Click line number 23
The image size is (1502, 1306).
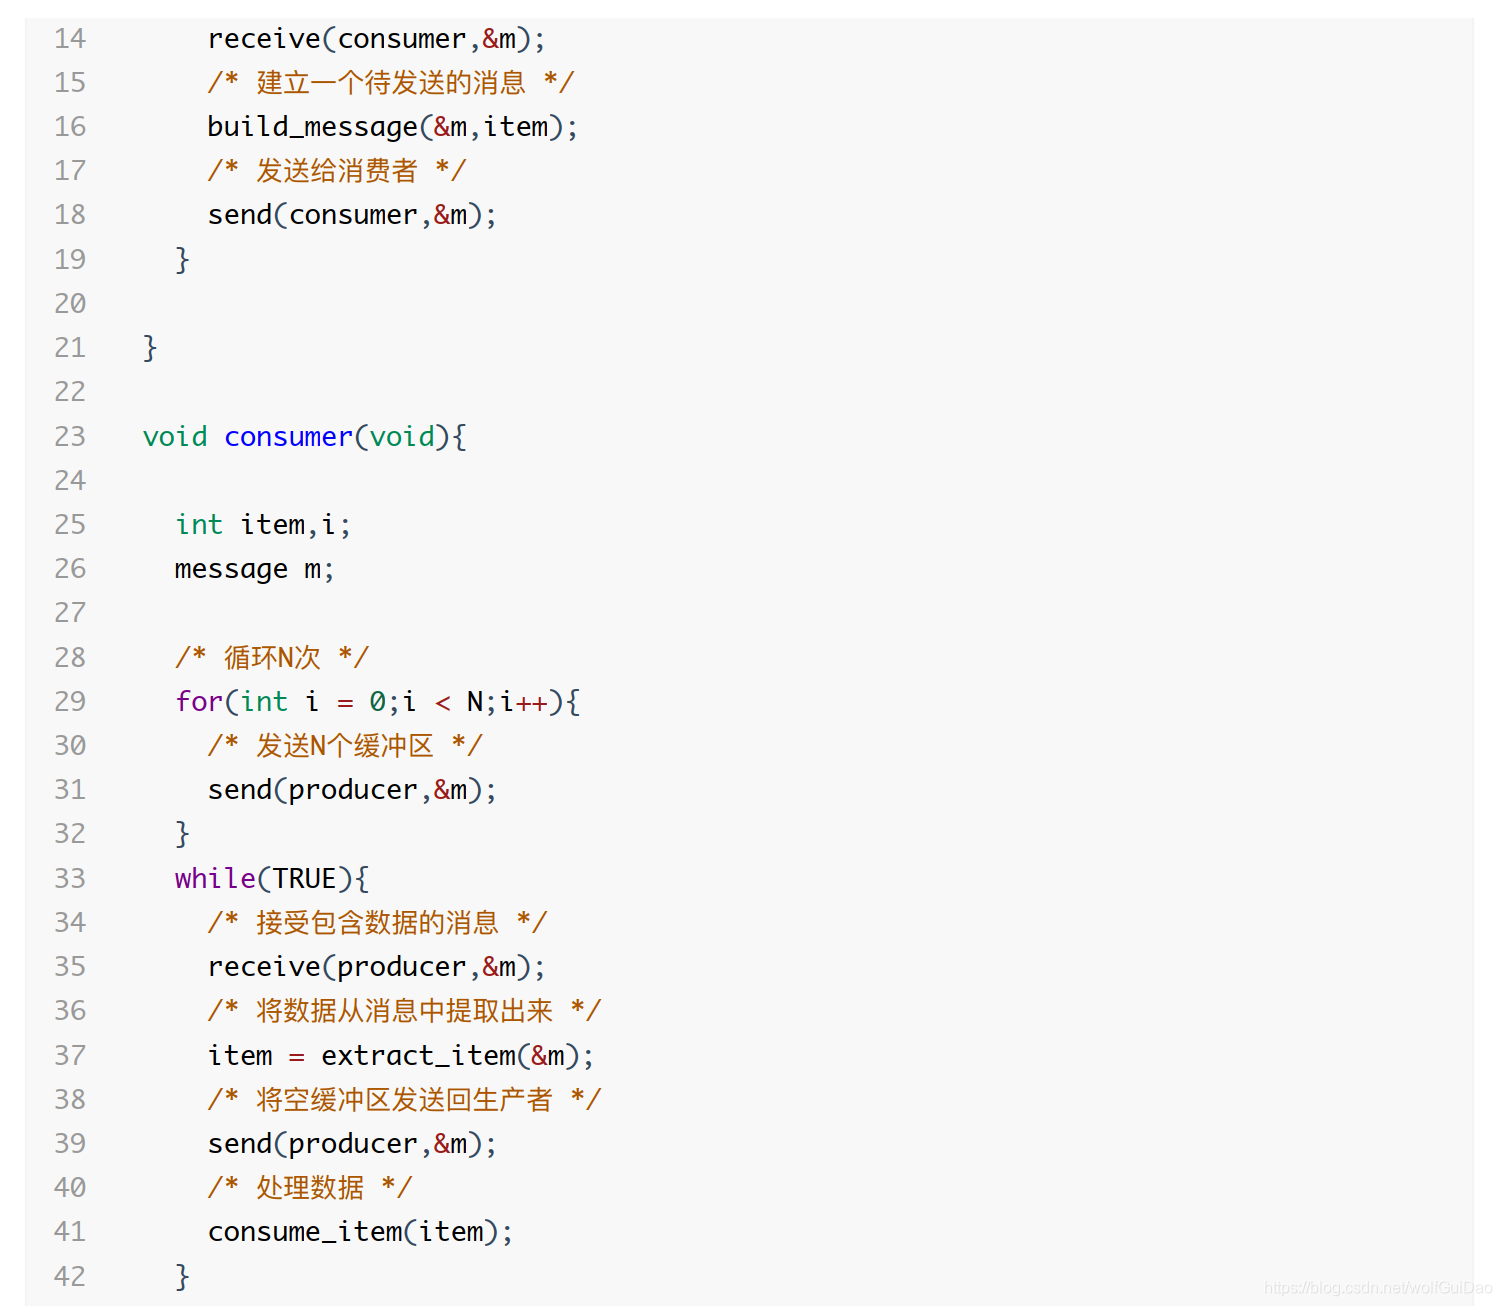click(x=70, y=437)
